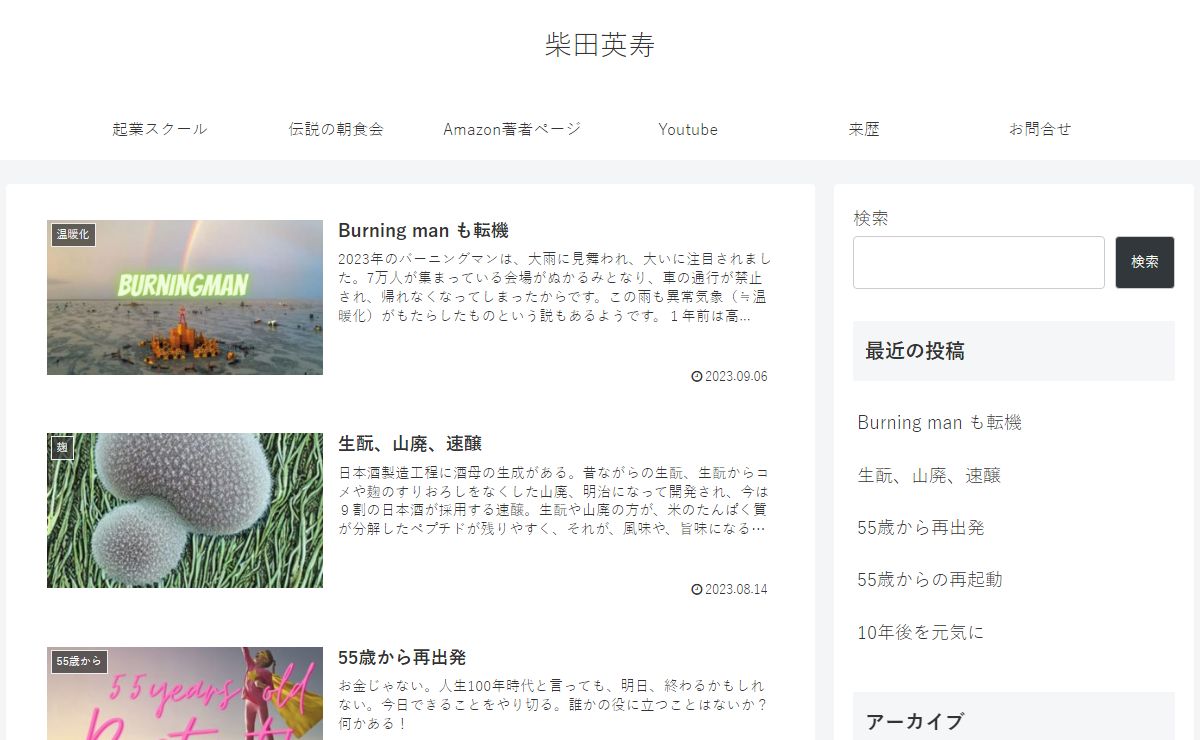Open the Burning man thumbnail image
Image resolution: width=1200 pixels, height=740 pixels.
point(185,297)
